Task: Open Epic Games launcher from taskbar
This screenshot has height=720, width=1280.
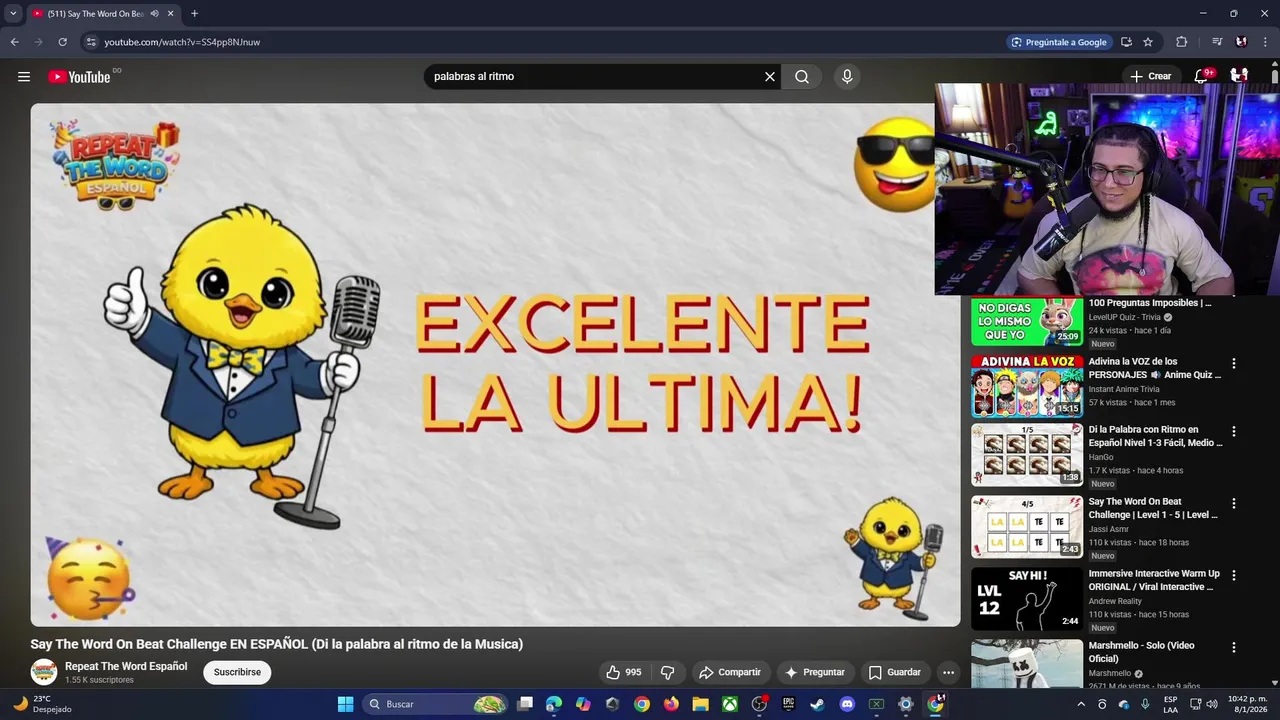Action: pyautogui.click(x=788, y=704)
